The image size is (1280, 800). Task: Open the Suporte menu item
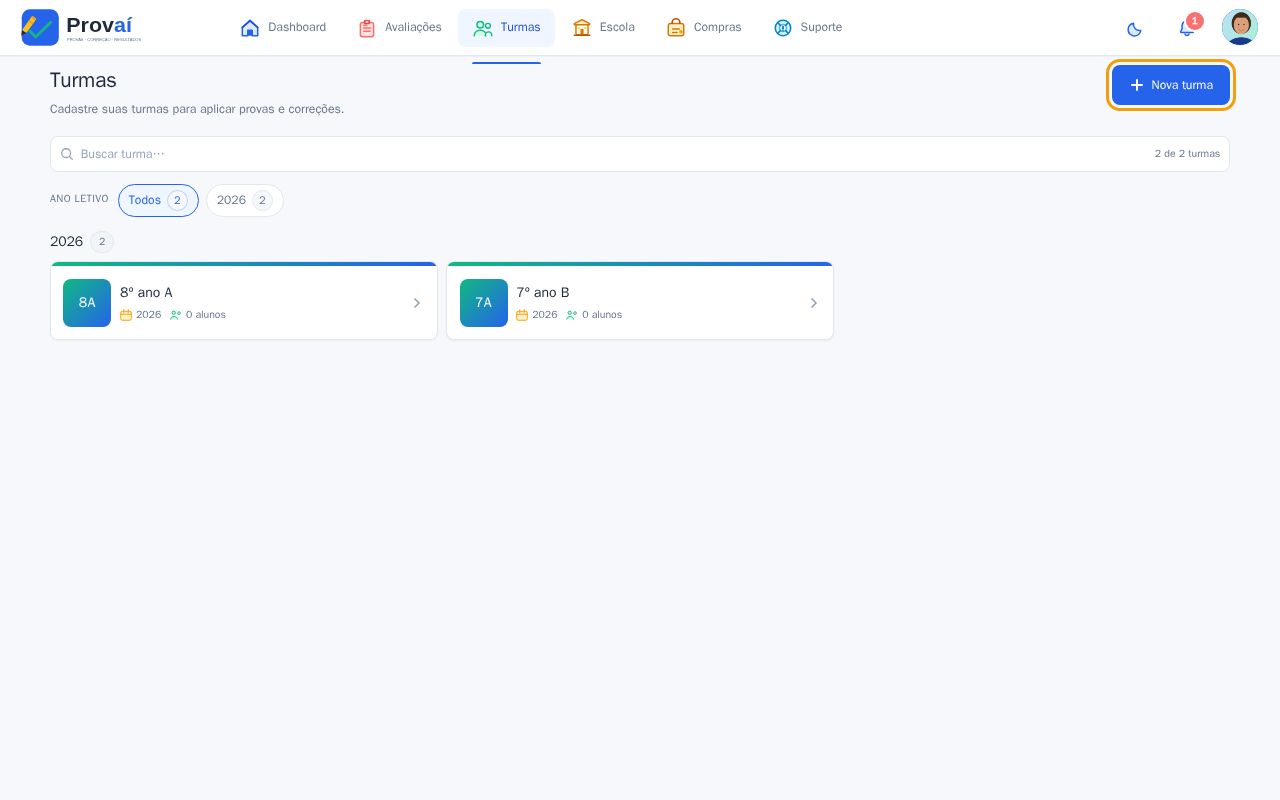click(x=808, y=28)
